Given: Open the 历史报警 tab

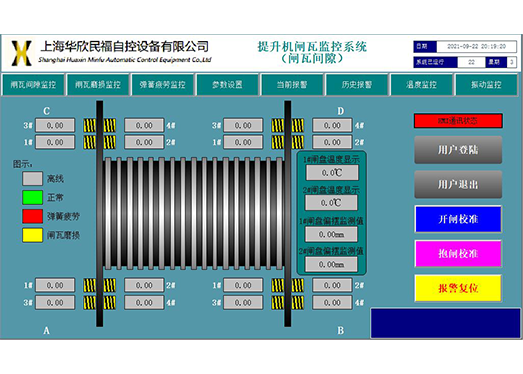Looking at the screenshot, I should pyautogui.click(x=357, y=85).
